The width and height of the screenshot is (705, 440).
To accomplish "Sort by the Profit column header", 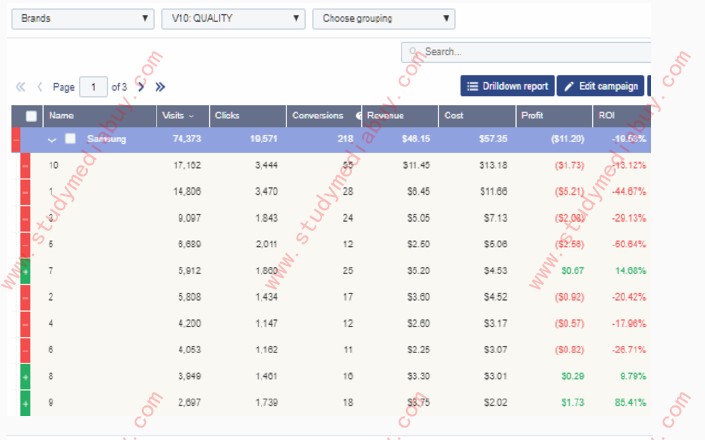I will (x=554, y=116).
